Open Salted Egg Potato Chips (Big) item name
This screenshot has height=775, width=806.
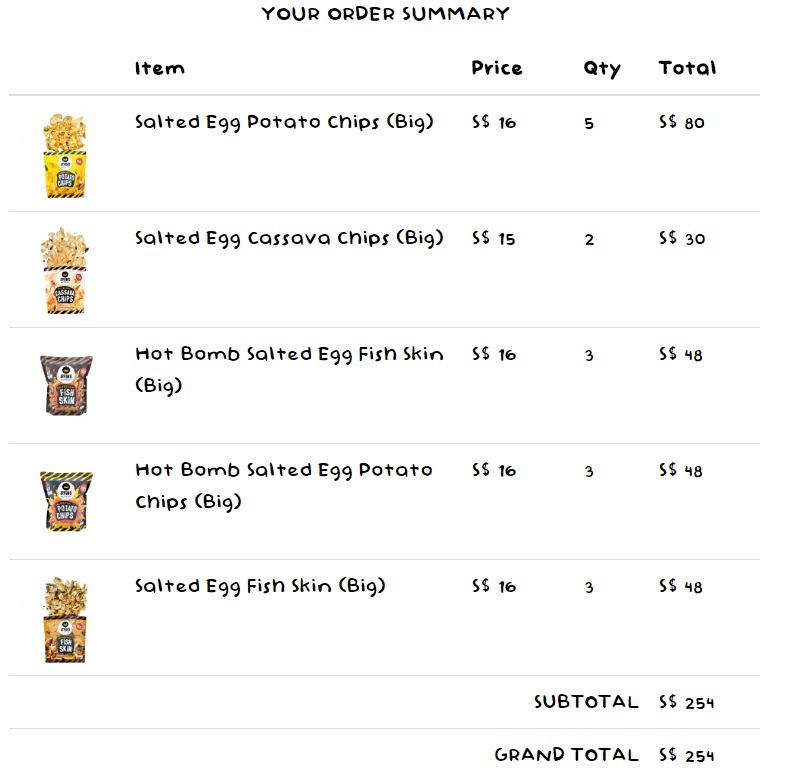(285, 123)
